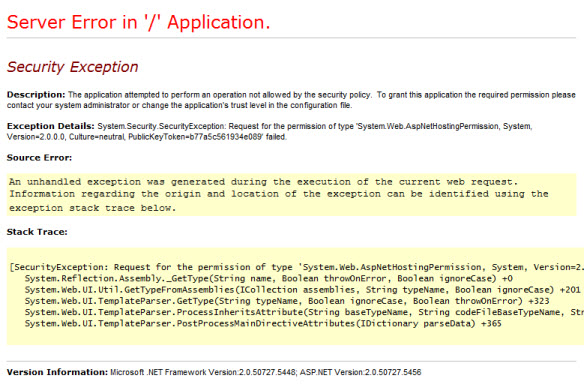Screen dimensions: 584x390
Task: Click 'Microsoft .NET Framework Version:2.0.50727.5448' text
Action: tap(203, 372)
